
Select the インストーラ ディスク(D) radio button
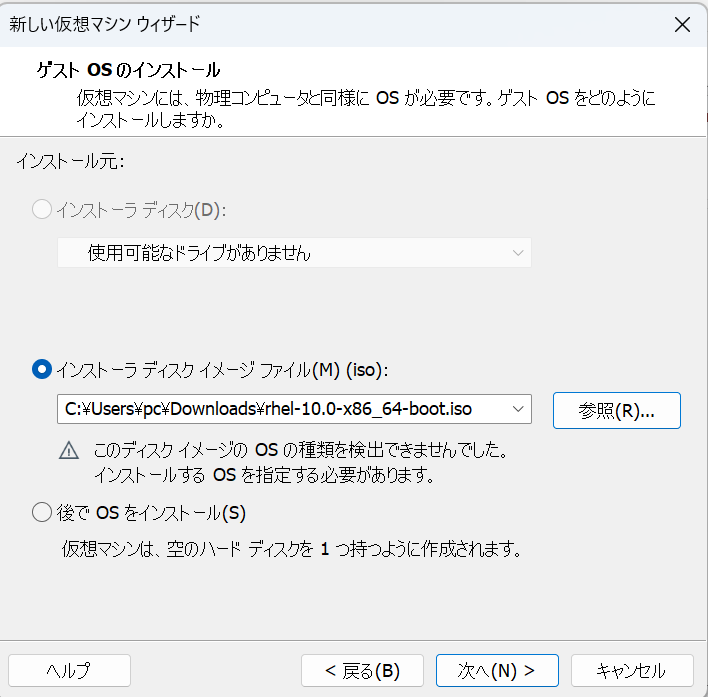pyautogui.click(x=42, y=209)
